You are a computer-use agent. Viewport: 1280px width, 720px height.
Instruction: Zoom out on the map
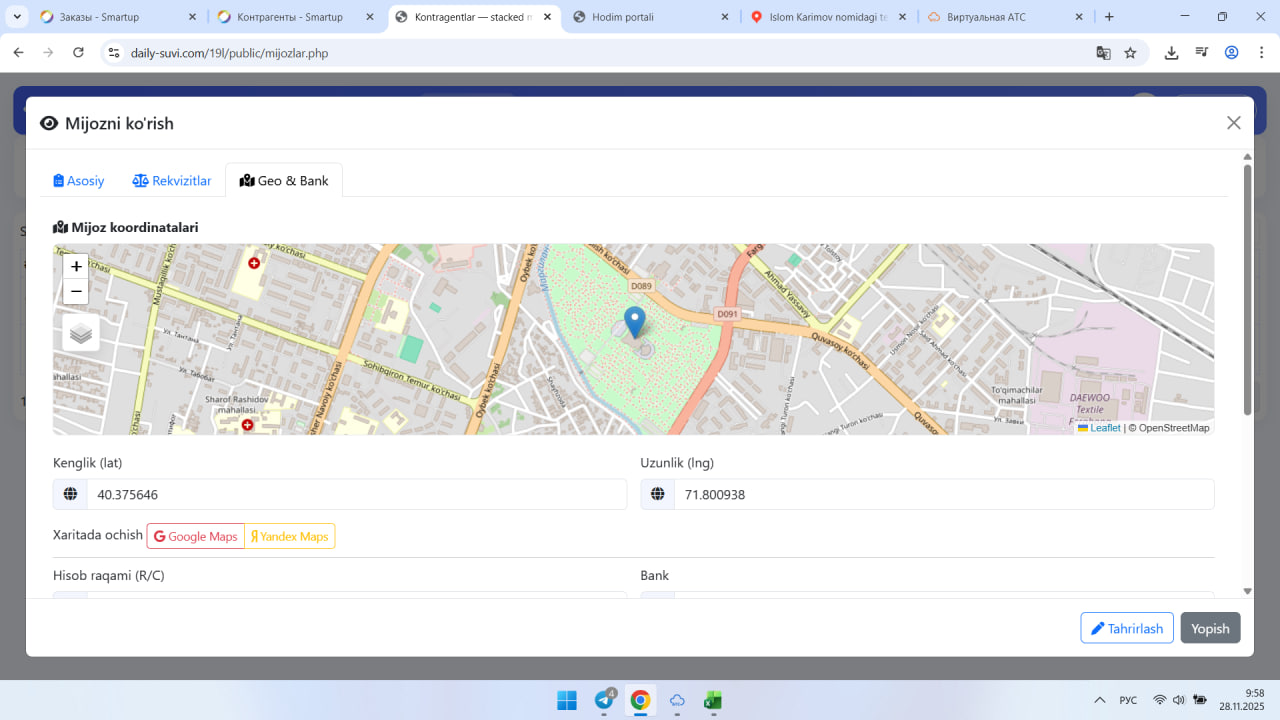76,292
